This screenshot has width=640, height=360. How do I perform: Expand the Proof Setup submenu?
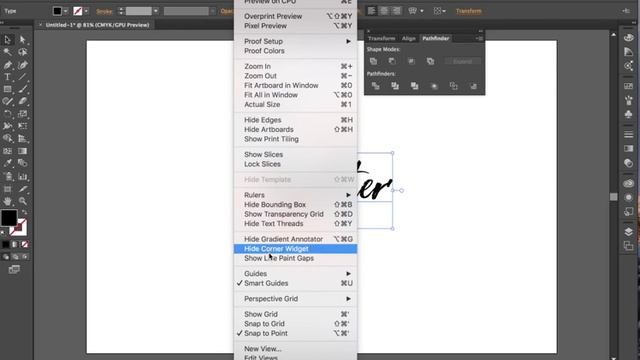[x=296, y=41]
